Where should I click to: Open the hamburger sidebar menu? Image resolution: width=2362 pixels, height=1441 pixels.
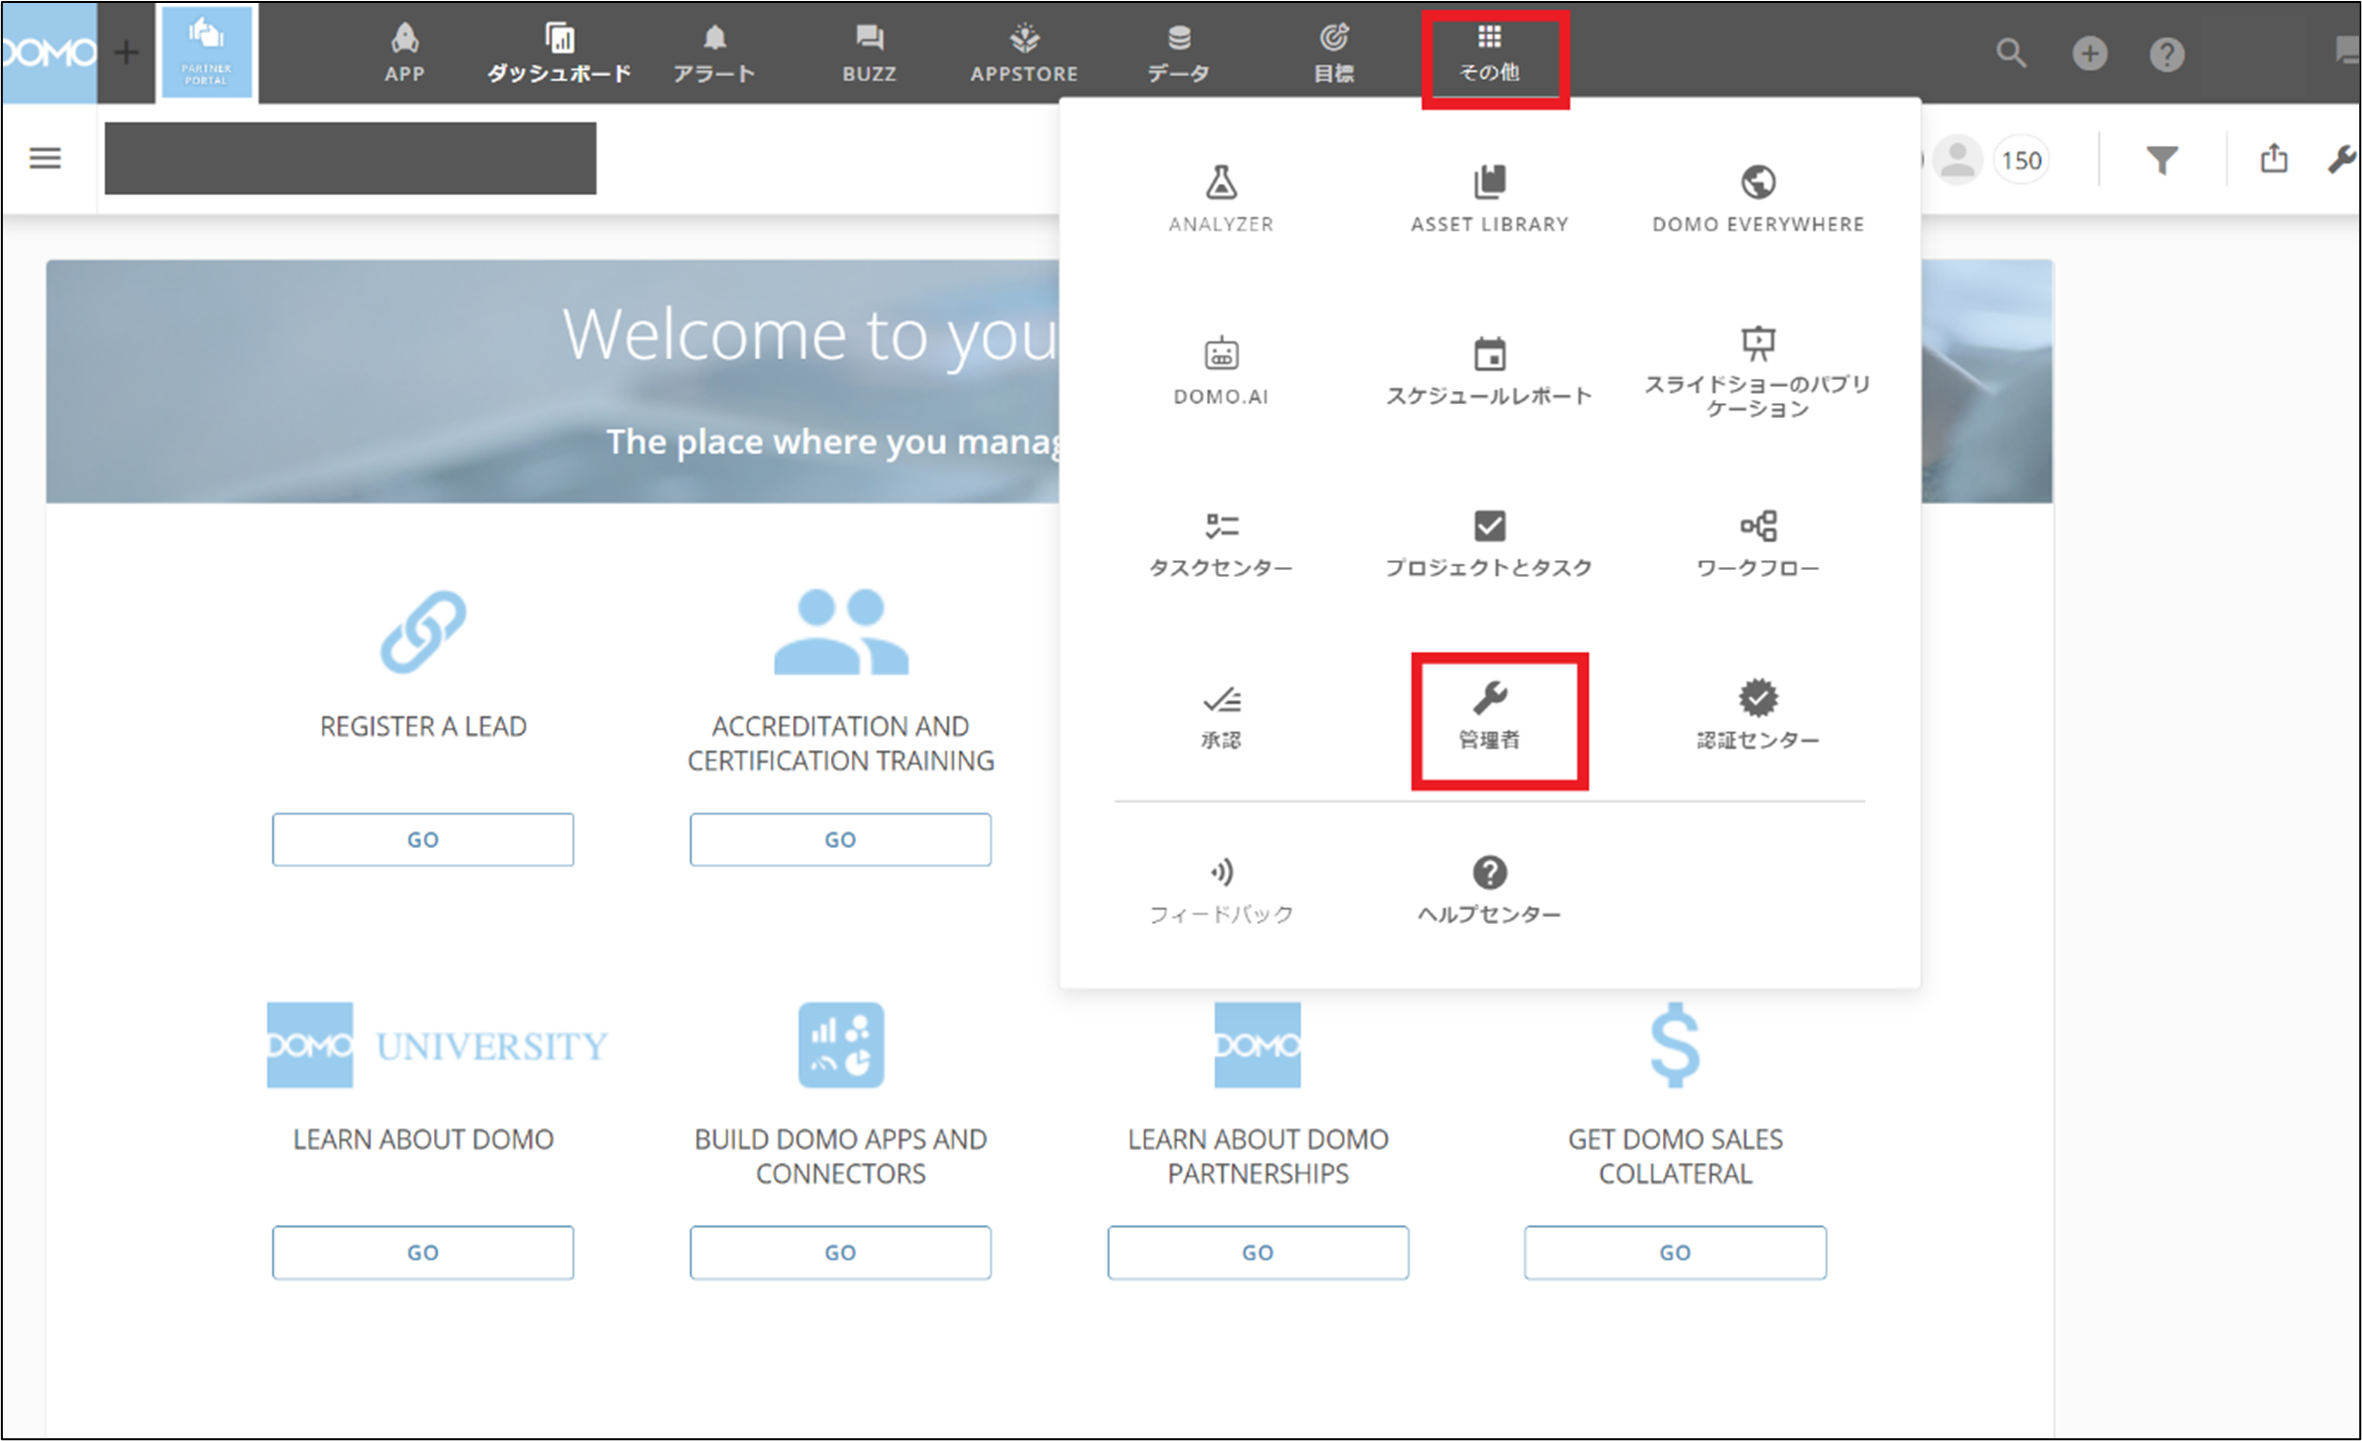point(45,158)
